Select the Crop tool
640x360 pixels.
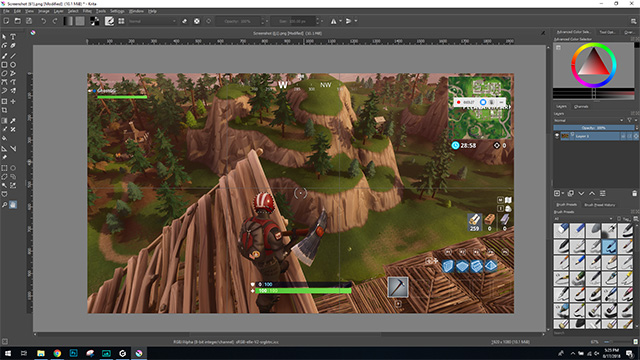click(x=4, y=110)
